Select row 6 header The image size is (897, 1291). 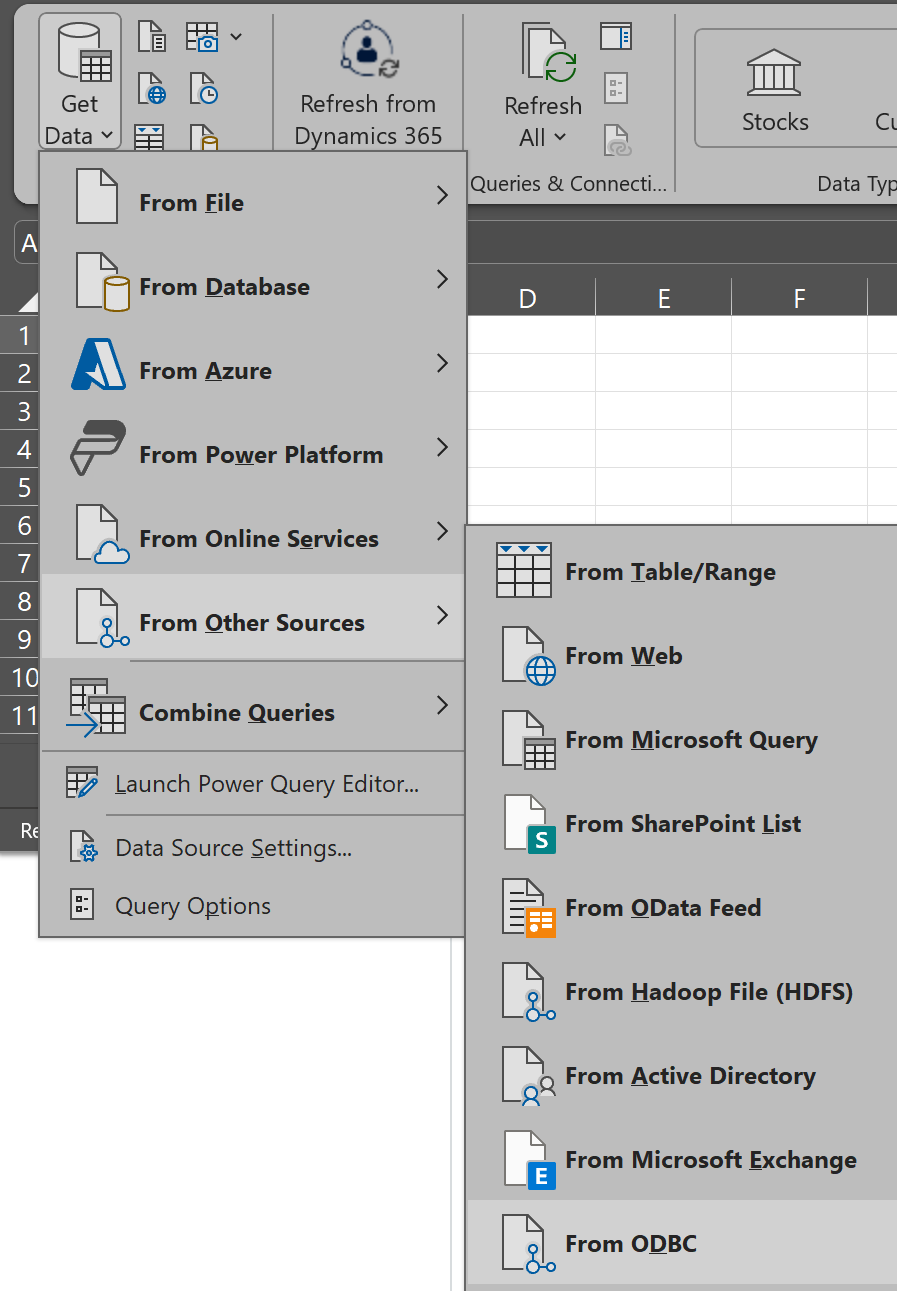click(x=20, y=525)
